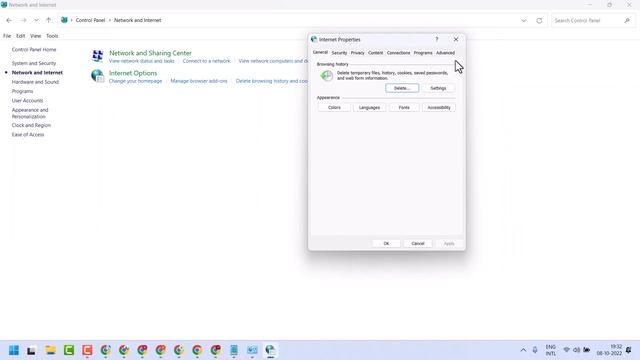This screenshot has height=360, width=640.
Task: Close the Internet Properties dialog
Action: [x=456, y=40]
